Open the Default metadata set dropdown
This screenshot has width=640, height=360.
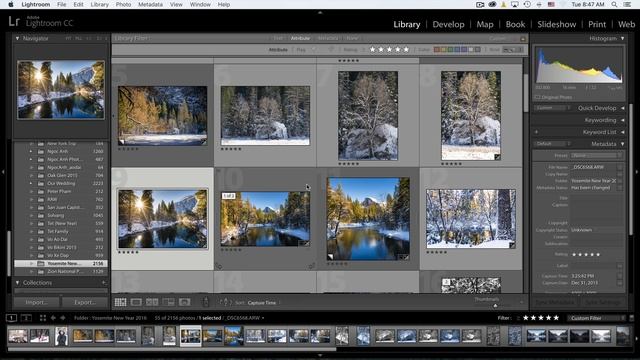552,144
